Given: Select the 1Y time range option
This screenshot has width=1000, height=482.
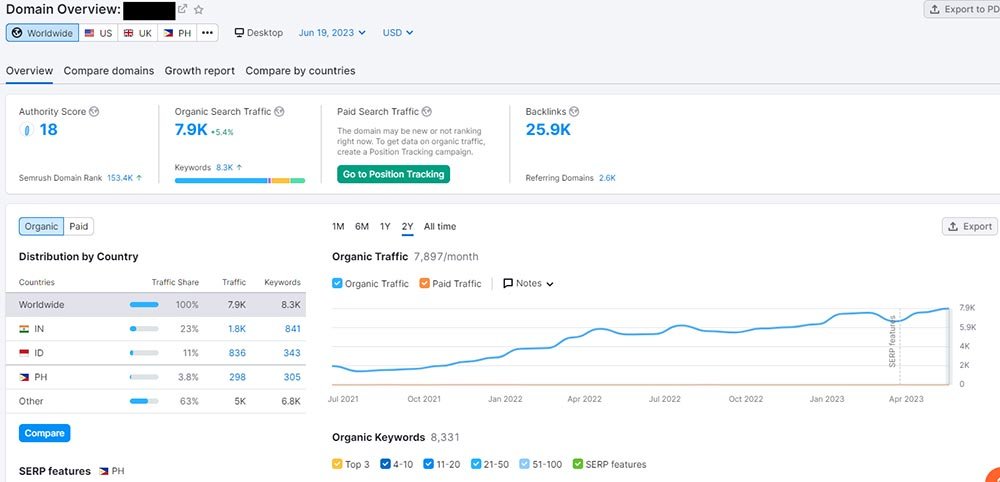Looking at the screenshot, I should 385,227.
